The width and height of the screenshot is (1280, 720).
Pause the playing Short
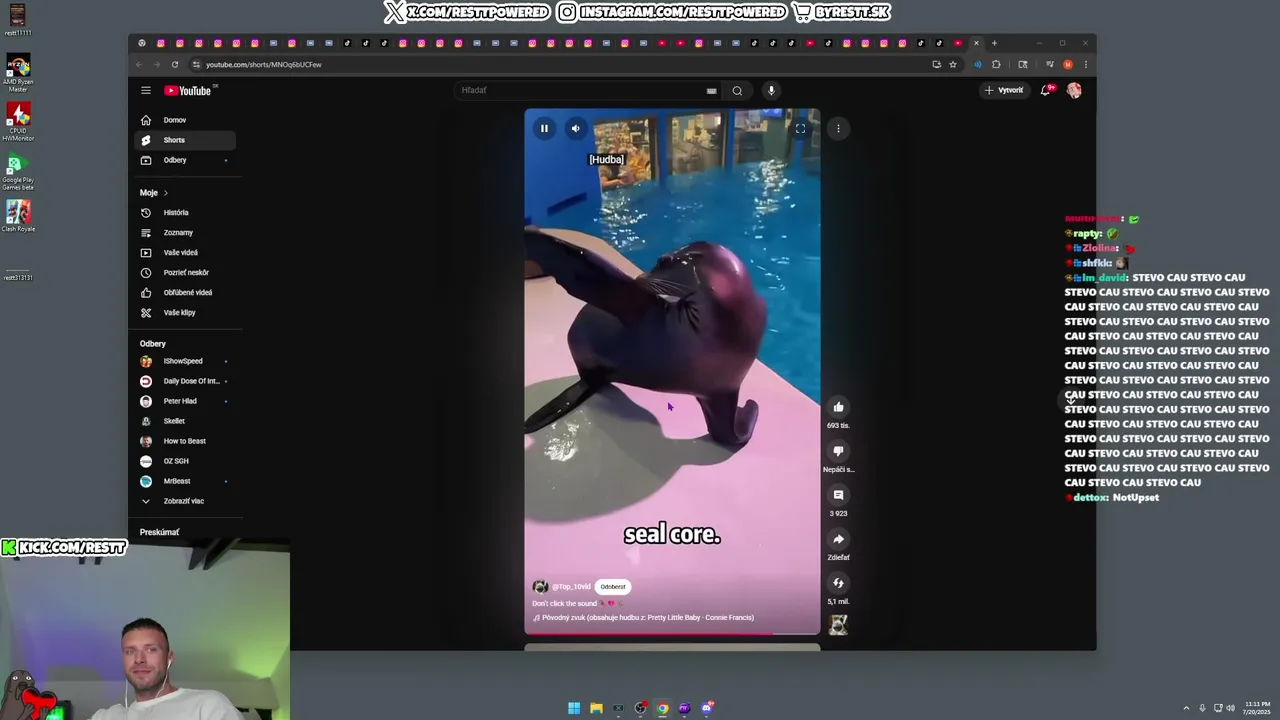544,128
